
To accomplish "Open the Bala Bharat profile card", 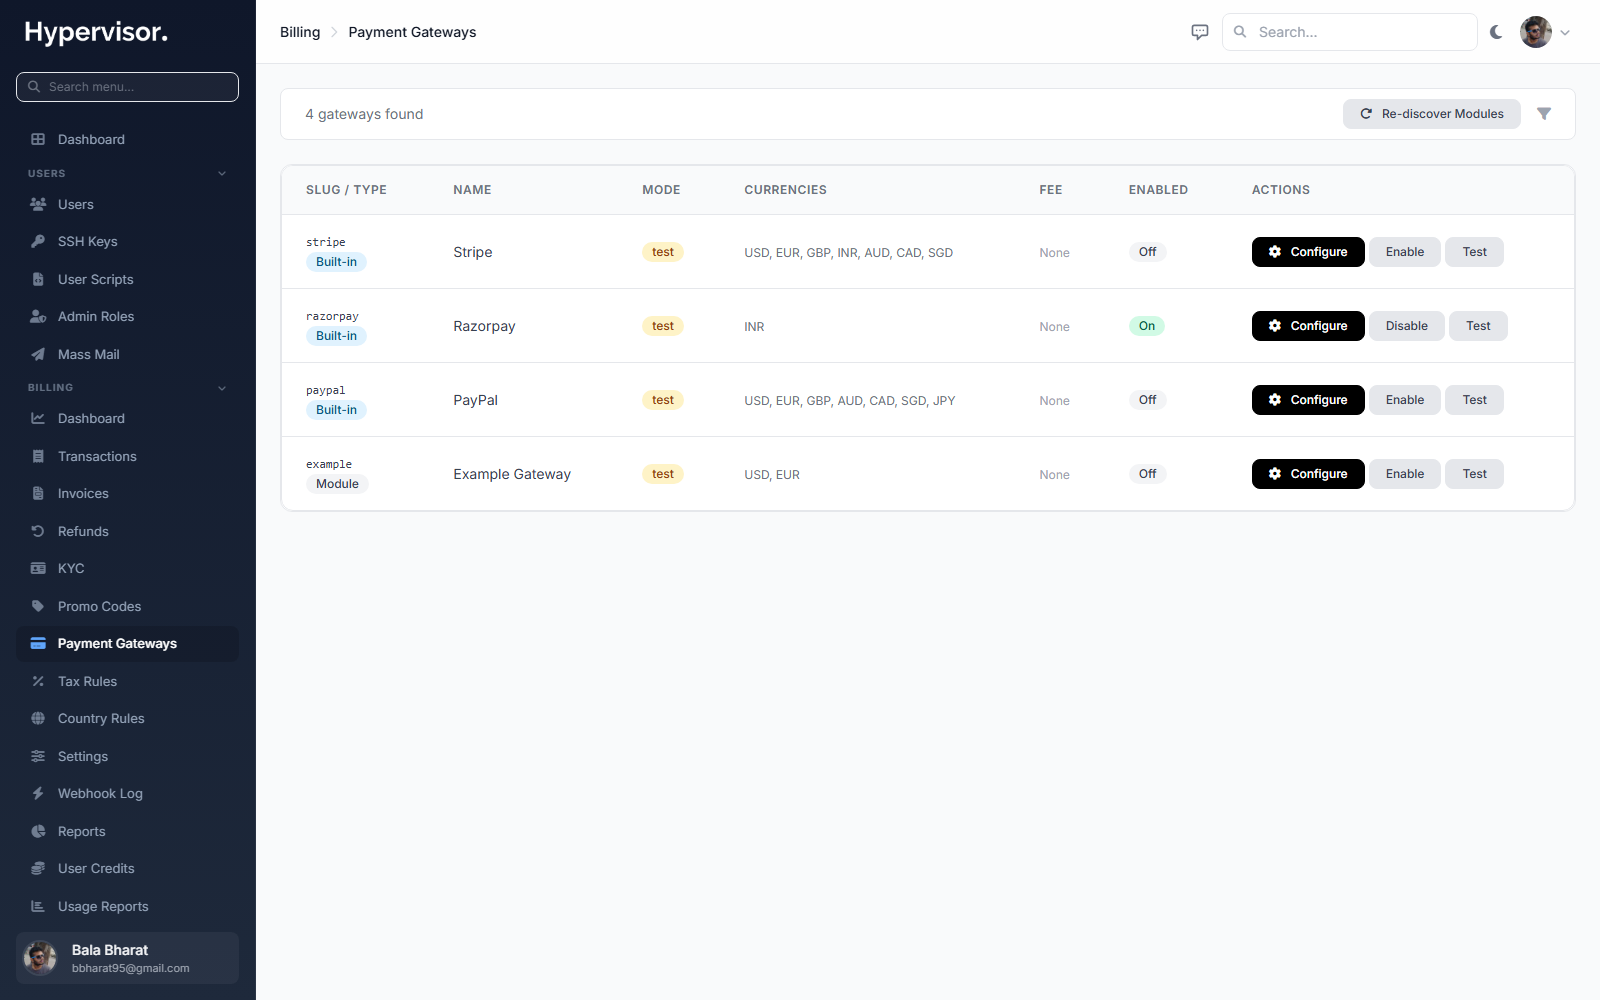I will [x=127, y=958].
